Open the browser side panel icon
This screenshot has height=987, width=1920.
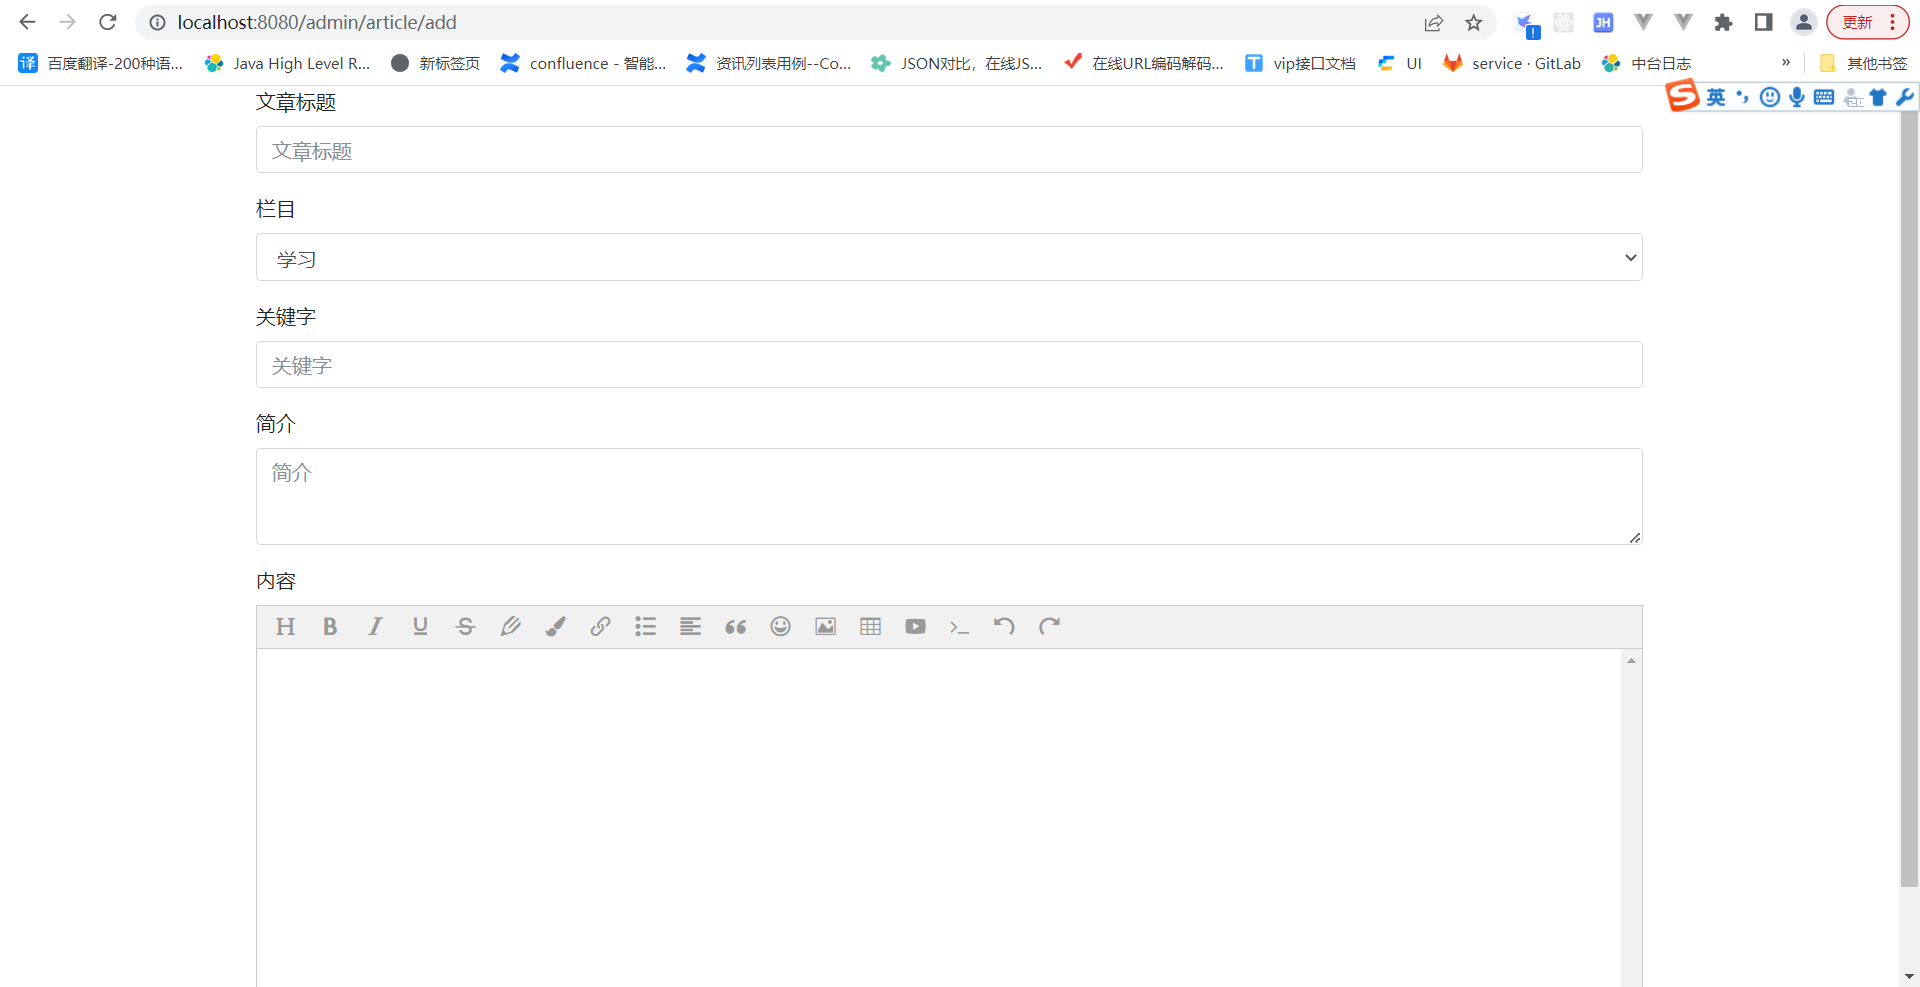[x=1763, y=22]
